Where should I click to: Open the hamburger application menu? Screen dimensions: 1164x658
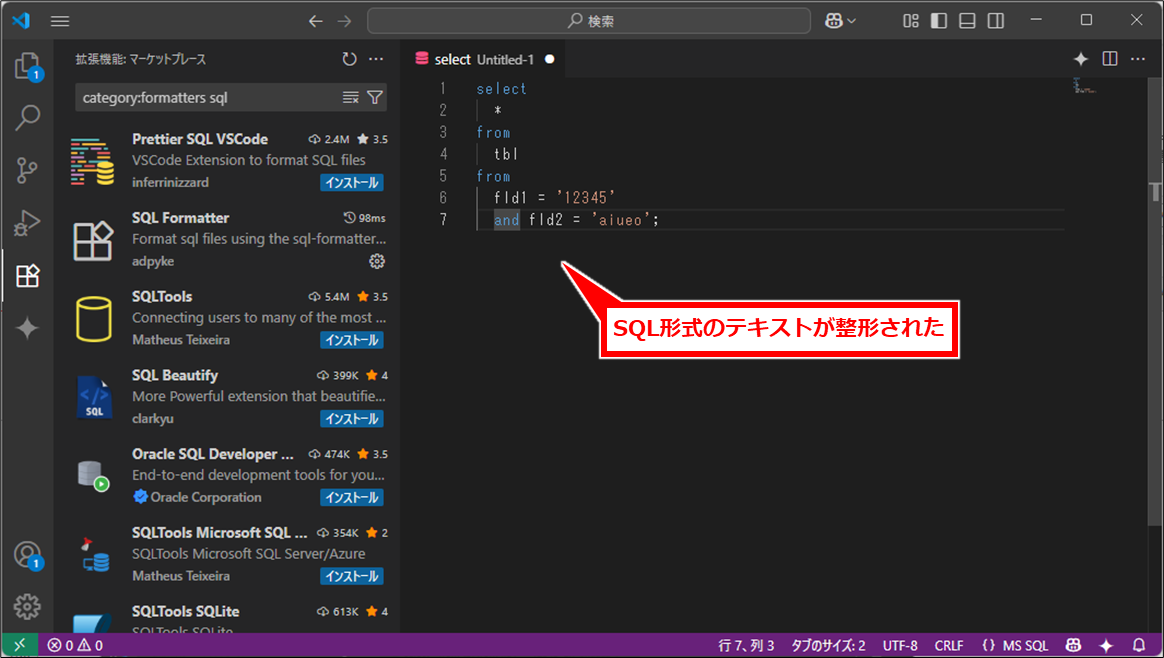[60, 21]
